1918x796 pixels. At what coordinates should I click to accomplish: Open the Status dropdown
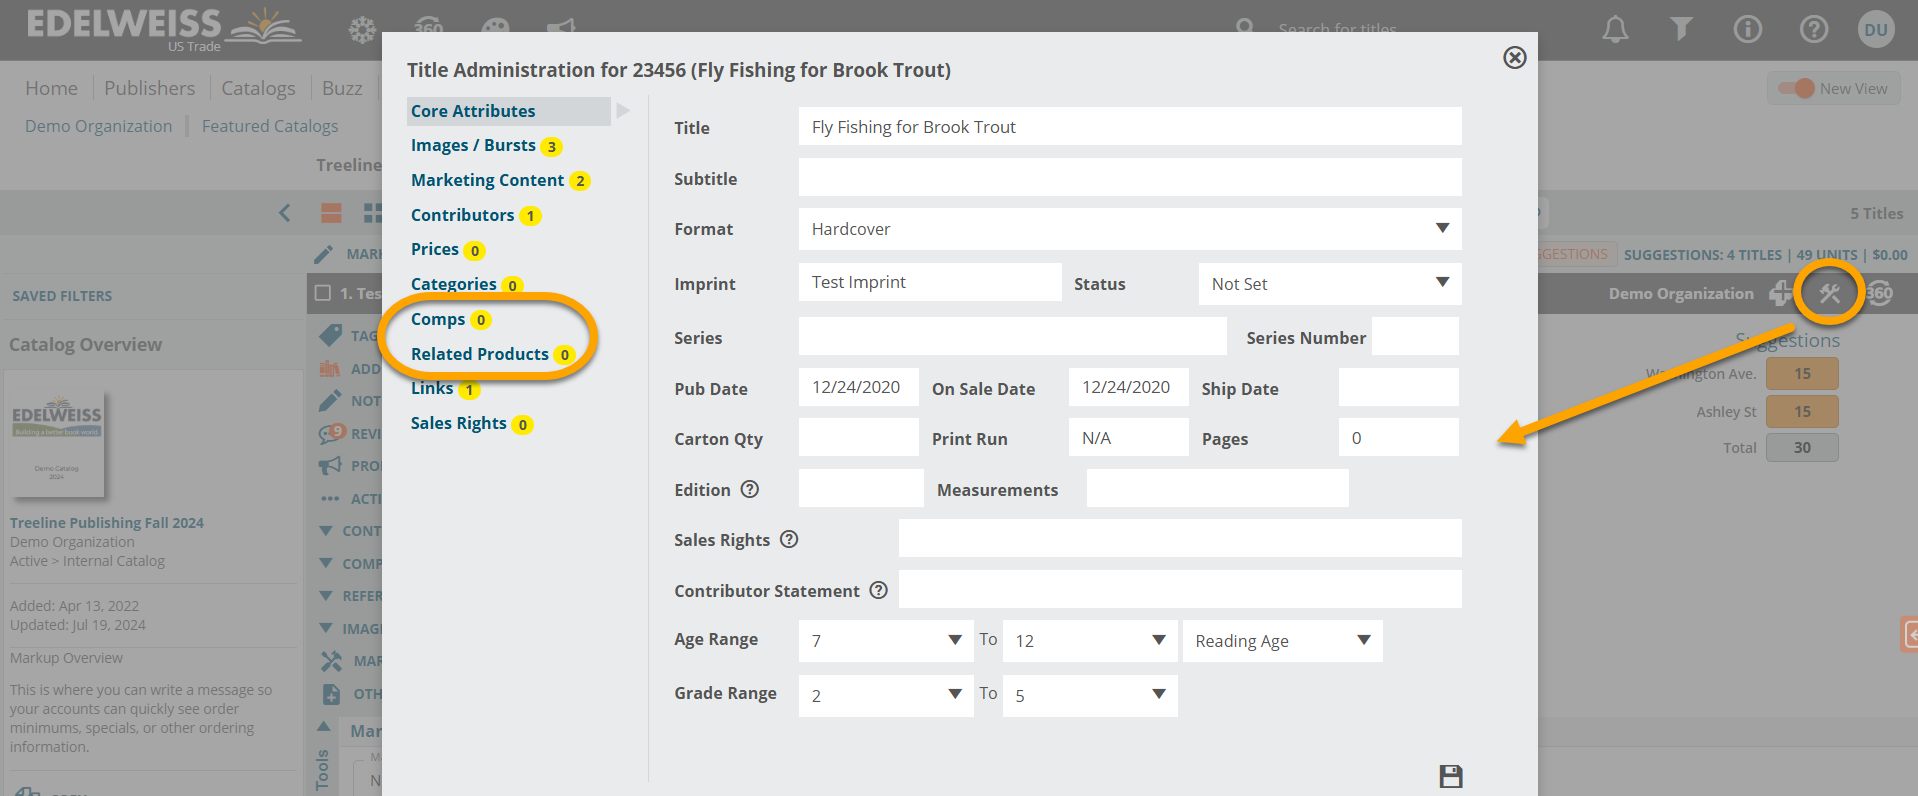[x=1329, y=284]
